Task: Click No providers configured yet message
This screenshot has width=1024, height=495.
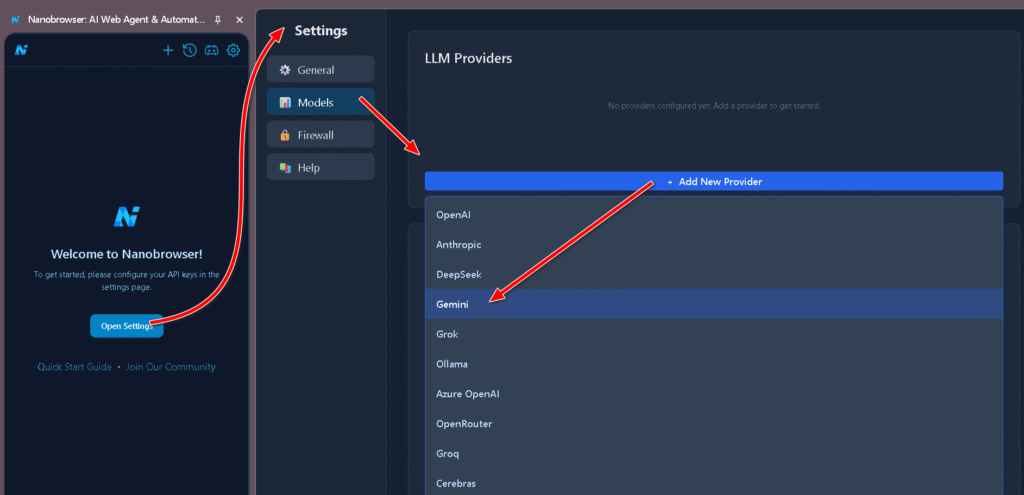Action: pyautogui.click(x=714, y=106)
